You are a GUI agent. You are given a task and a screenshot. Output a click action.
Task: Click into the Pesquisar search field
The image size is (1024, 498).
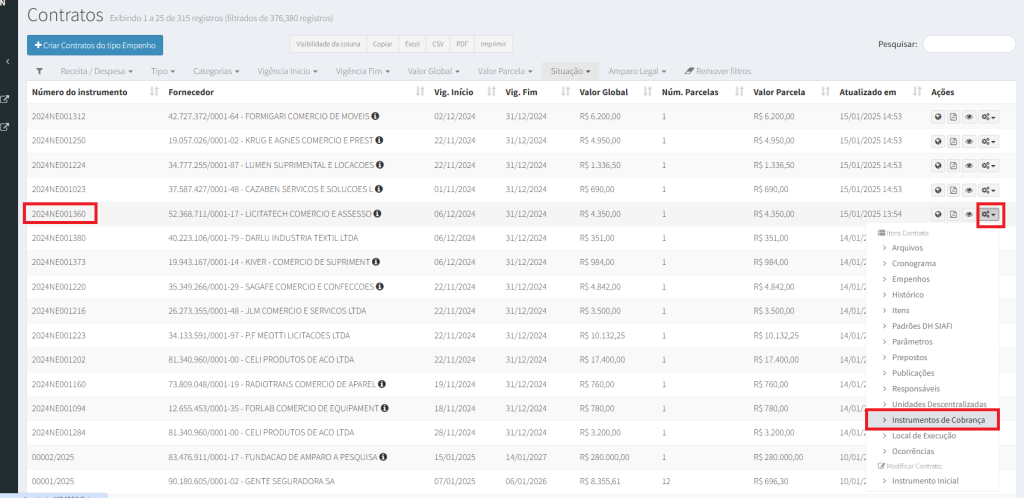(x=967, y=45)
